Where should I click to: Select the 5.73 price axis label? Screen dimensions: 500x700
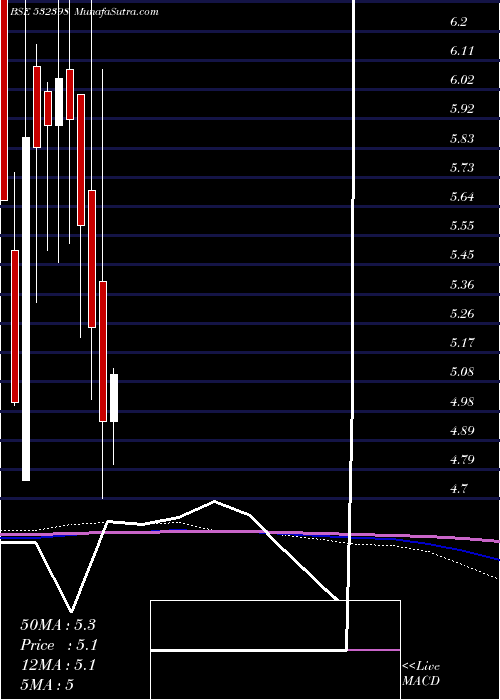(462, 167)
